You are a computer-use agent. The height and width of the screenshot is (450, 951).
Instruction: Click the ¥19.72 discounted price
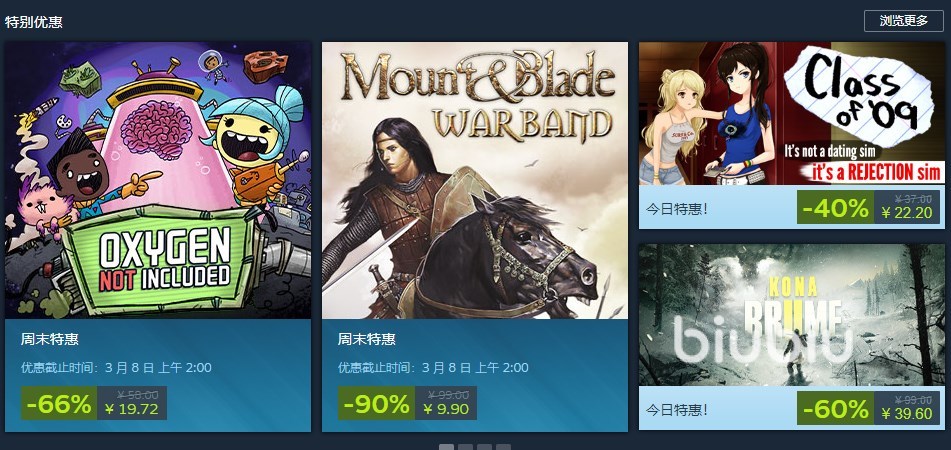132,409
